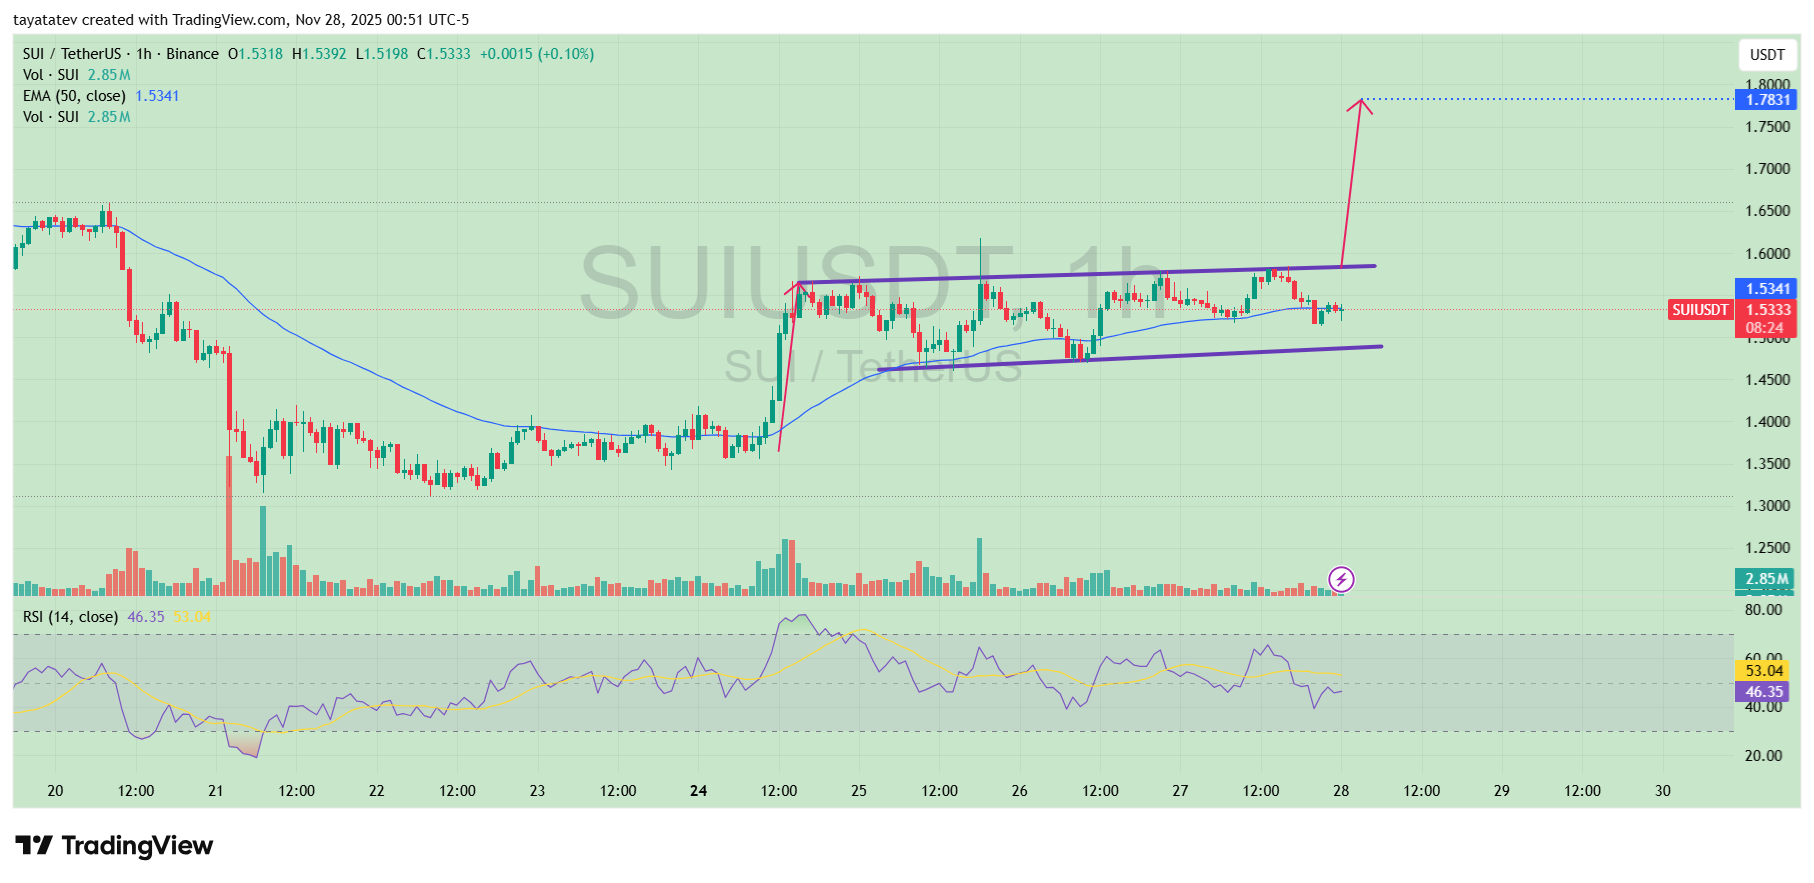
Task: Toggle the first Vol · SUI legend entry
Action: pos(50,75)
